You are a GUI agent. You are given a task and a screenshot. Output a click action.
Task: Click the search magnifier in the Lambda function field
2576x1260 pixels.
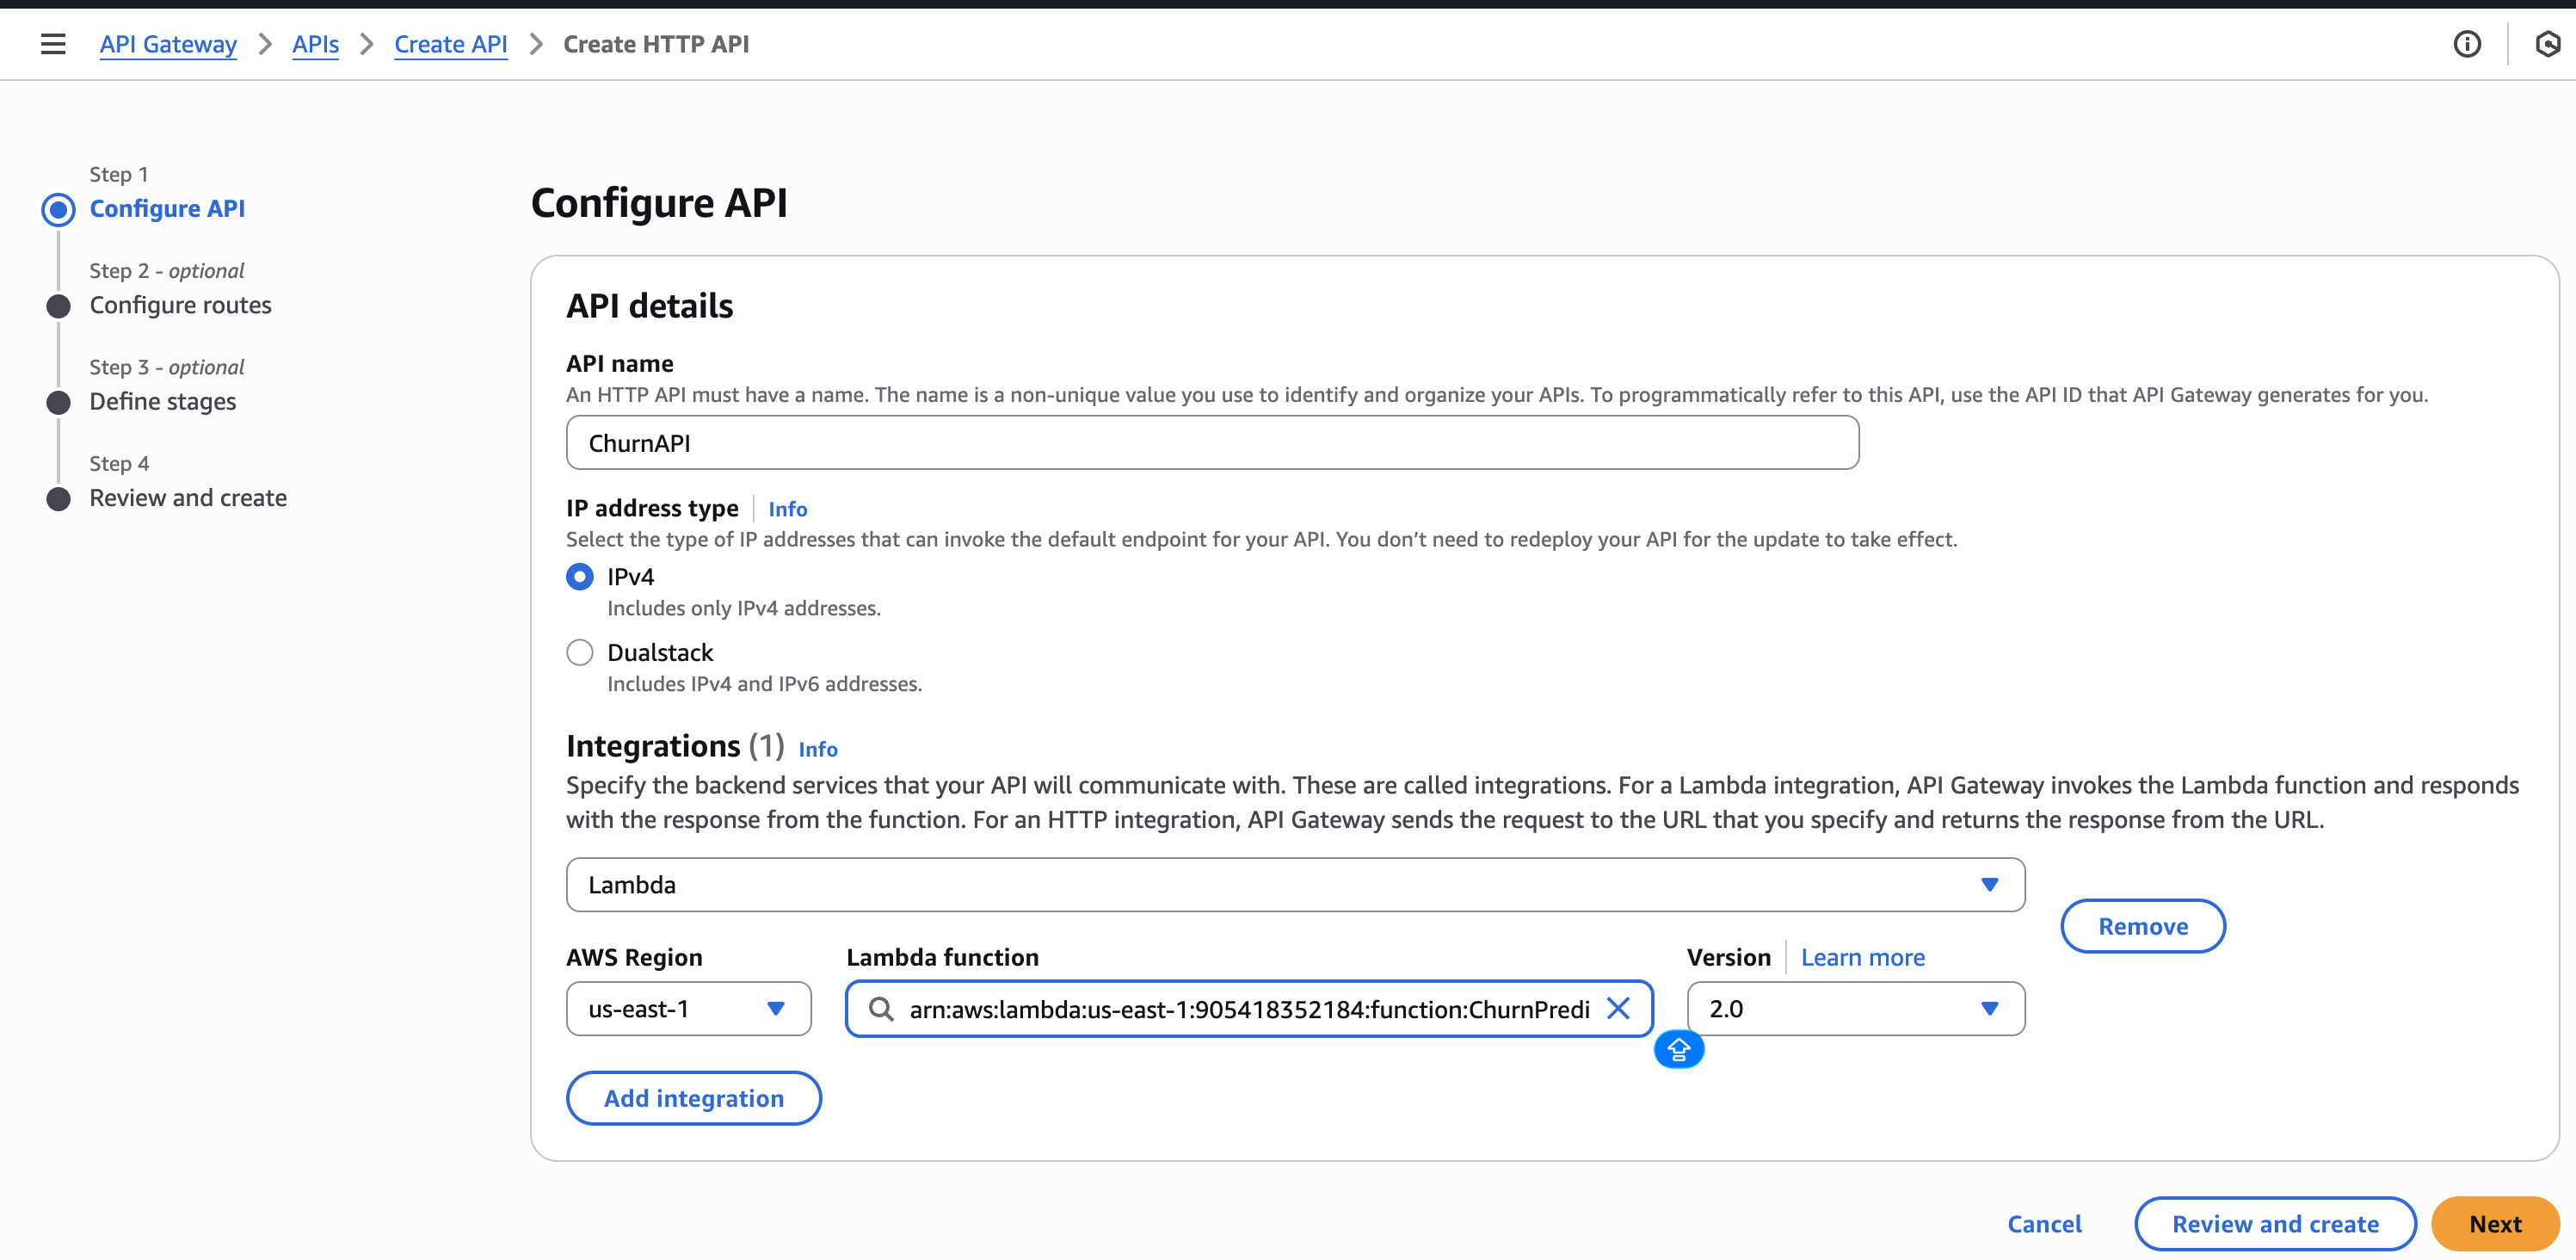click(x=883, y=1010)
